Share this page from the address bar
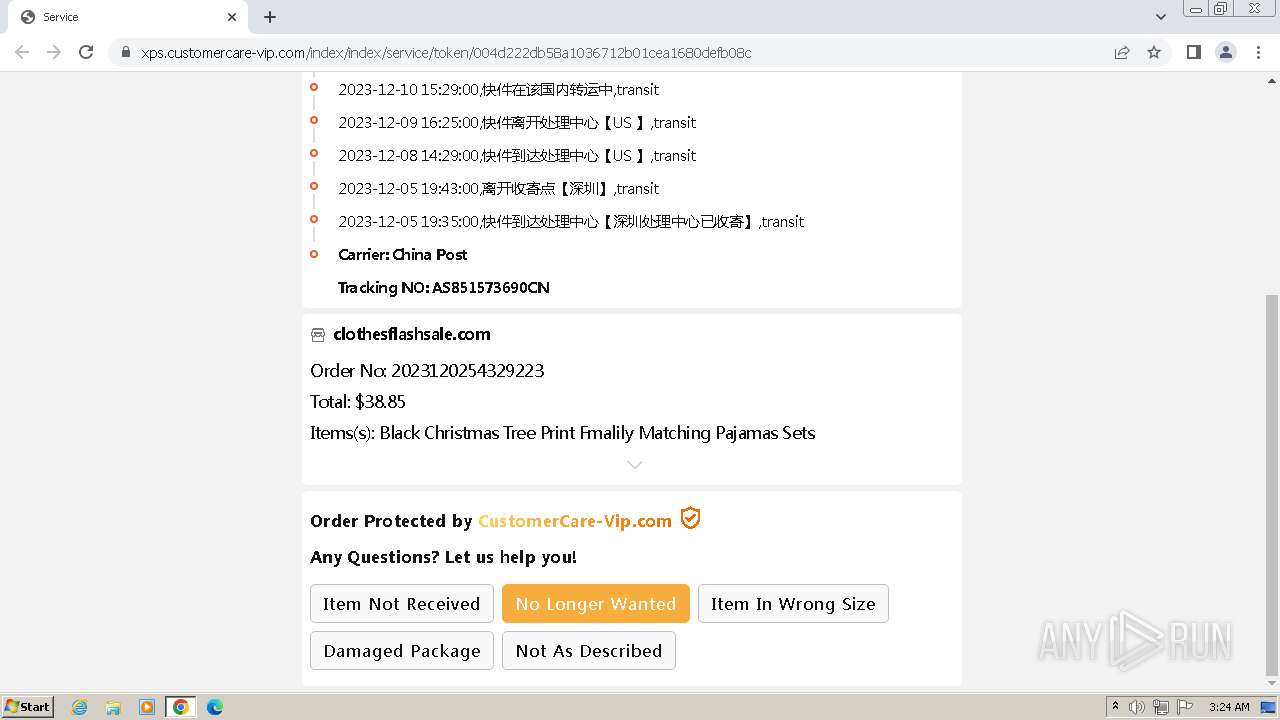The height and width of the screenshot is (720, 1280). coord(1122,52)
